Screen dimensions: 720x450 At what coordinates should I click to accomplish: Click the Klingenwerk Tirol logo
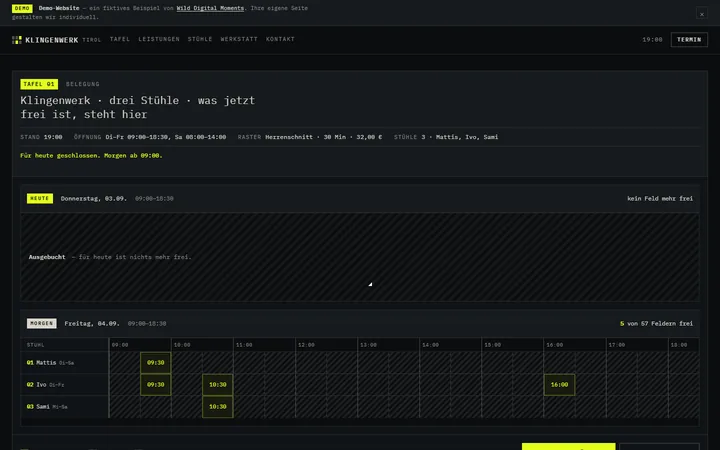(x=56, y=40)
